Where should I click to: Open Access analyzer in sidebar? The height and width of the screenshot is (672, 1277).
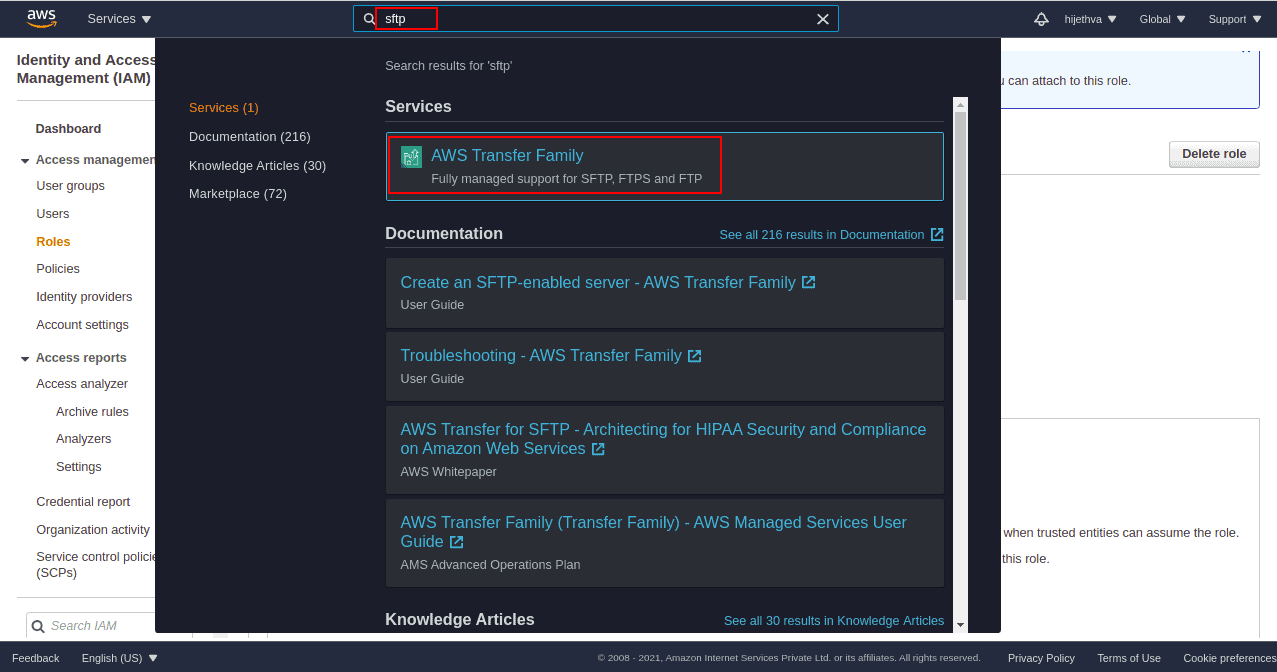(82, 384)
